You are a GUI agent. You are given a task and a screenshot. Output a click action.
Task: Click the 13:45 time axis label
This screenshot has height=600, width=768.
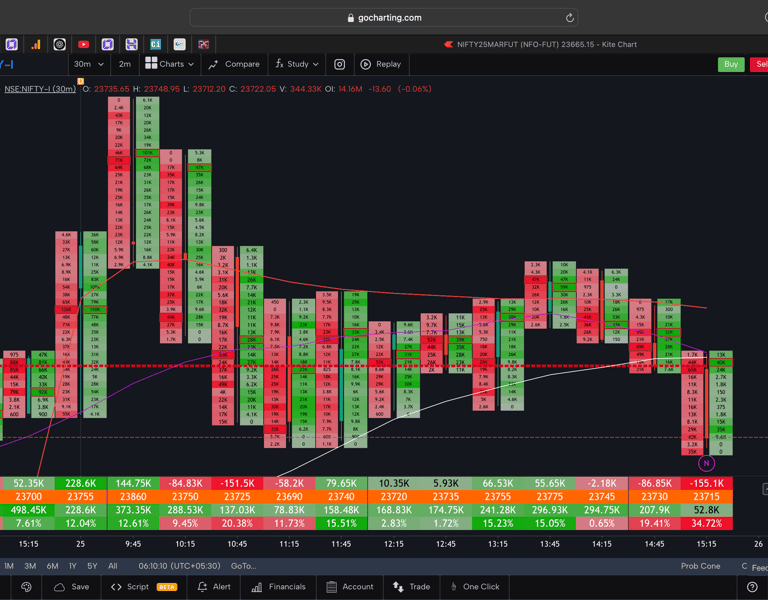(550, 544)
